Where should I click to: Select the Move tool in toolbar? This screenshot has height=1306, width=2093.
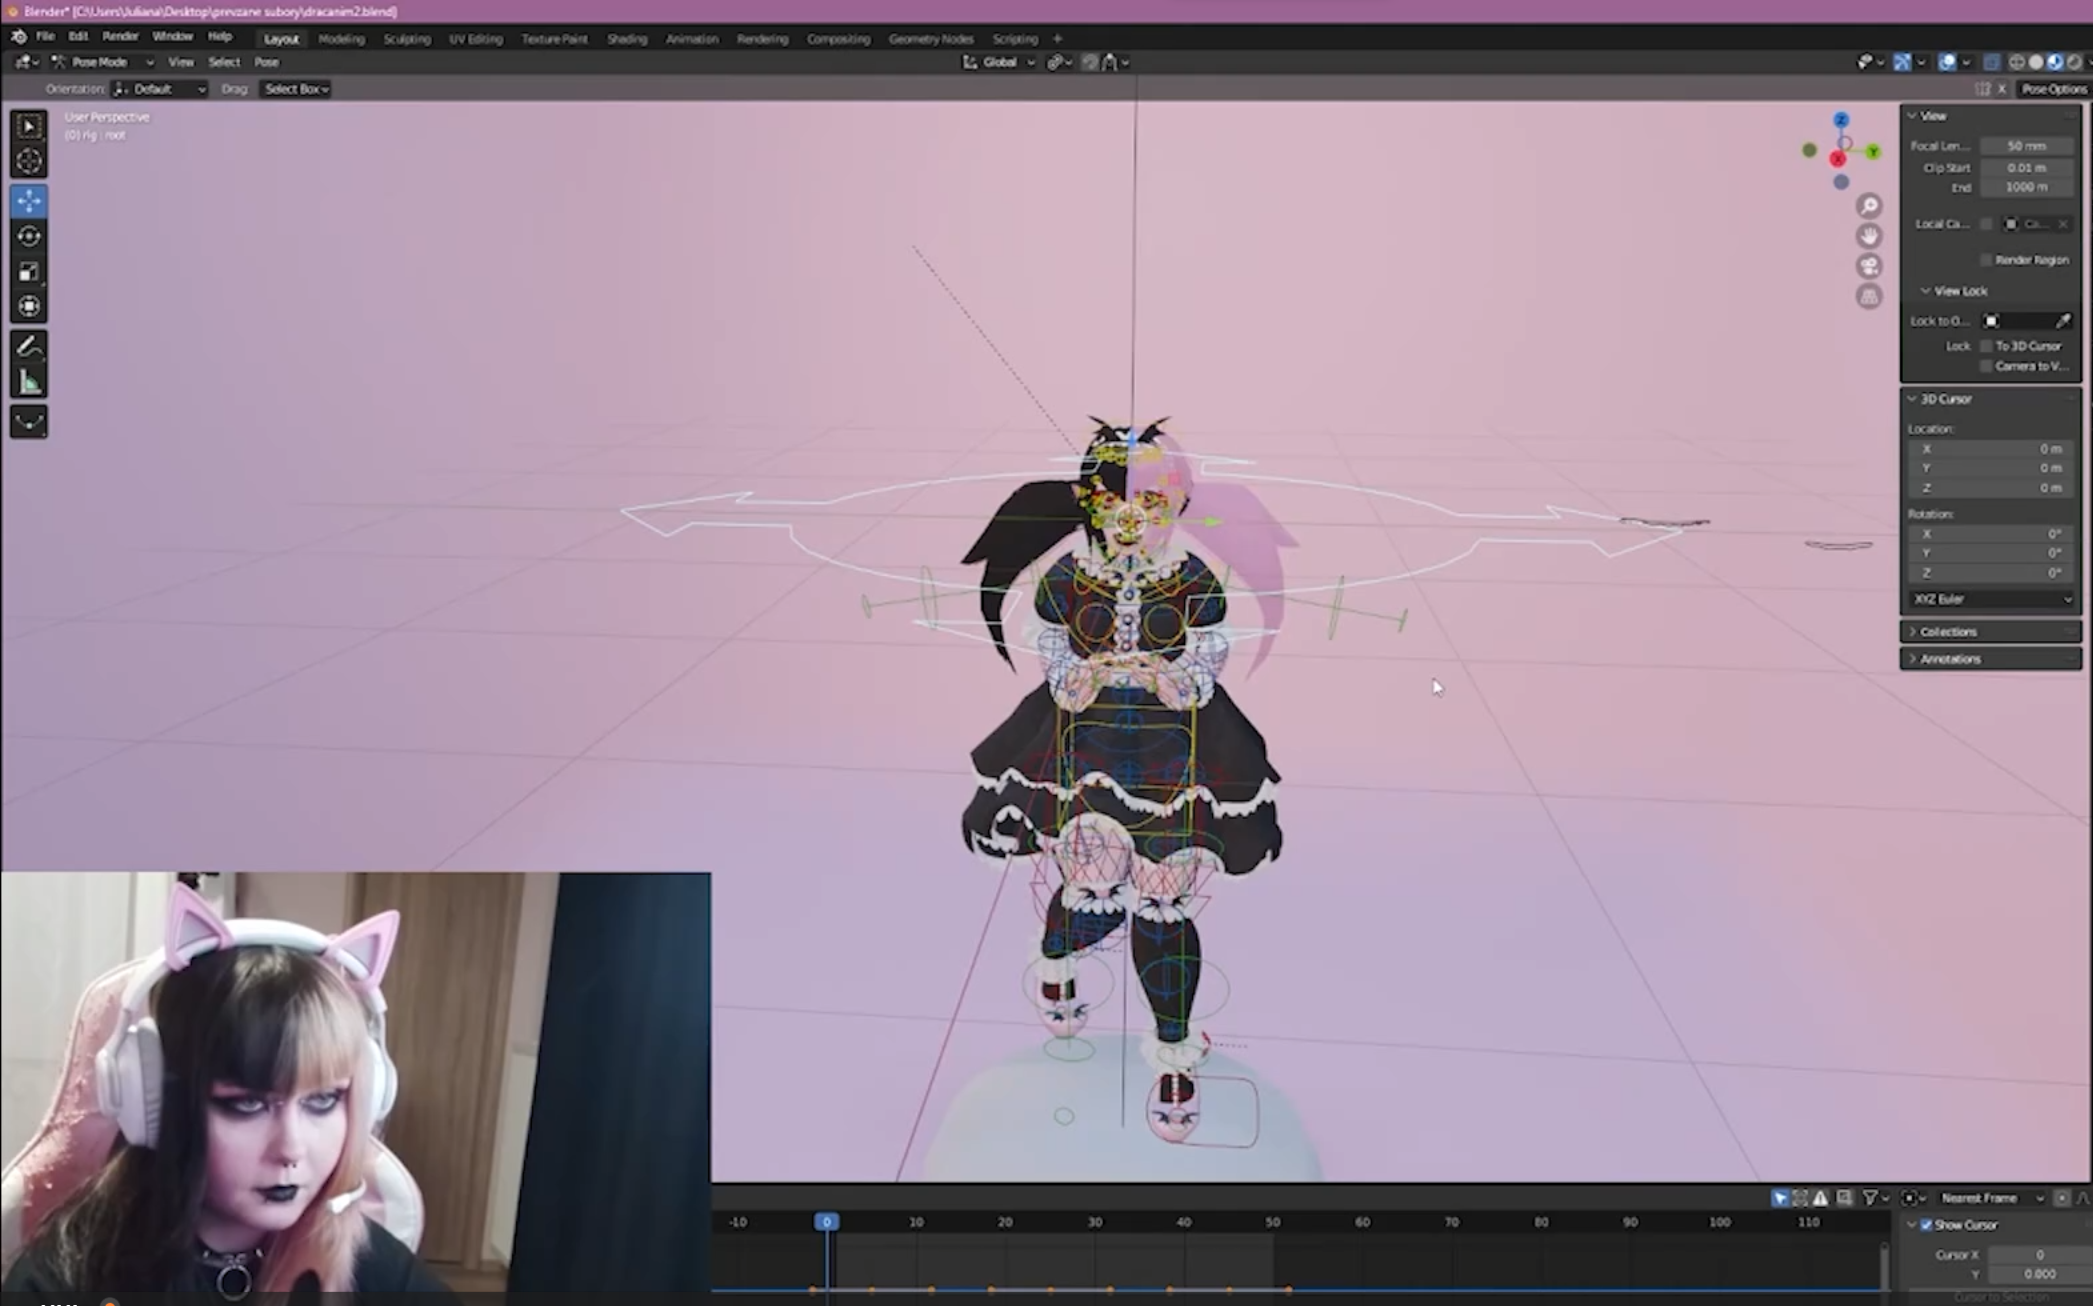[29, 201]
